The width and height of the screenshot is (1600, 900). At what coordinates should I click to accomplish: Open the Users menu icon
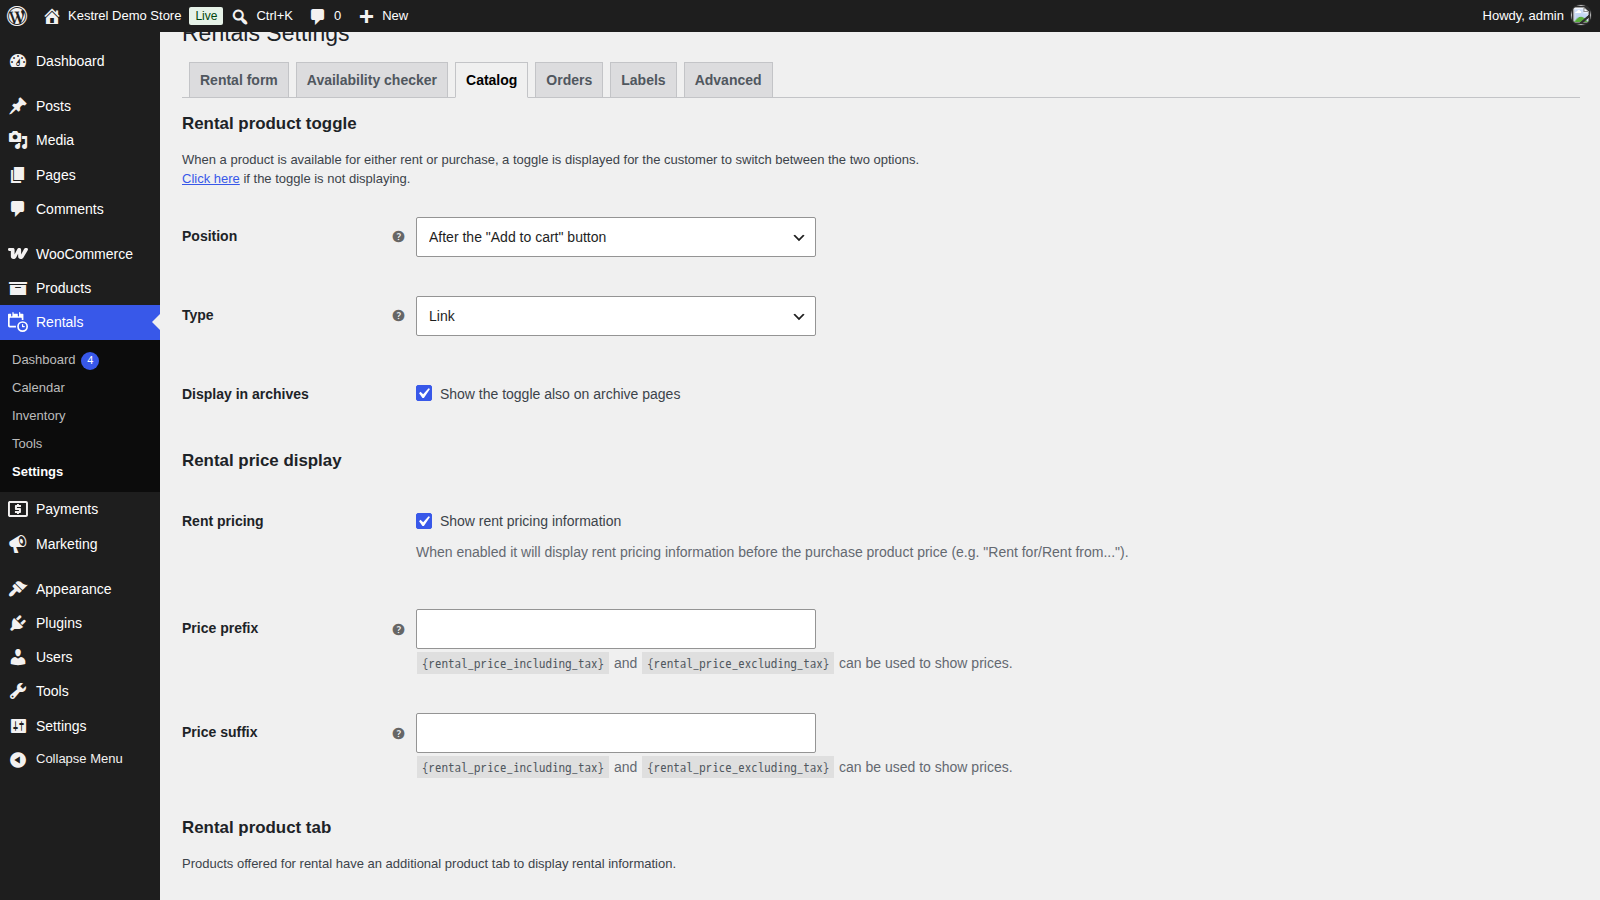pyautogui.click(x=18, y=657)
